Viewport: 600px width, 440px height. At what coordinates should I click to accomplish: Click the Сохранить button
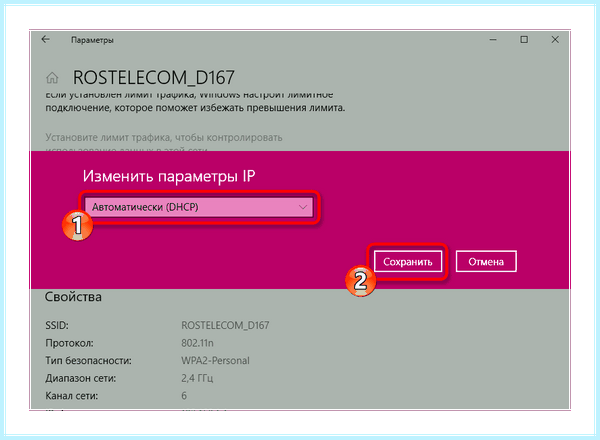(408, 262)
